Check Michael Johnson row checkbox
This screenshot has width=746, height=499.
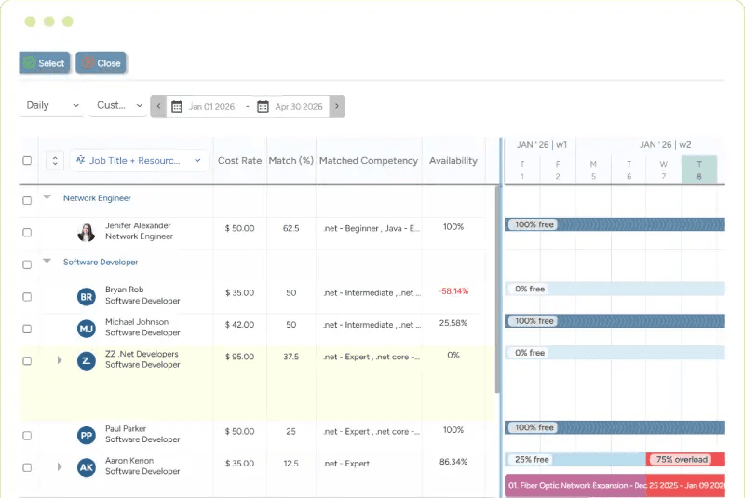(27, 329)
